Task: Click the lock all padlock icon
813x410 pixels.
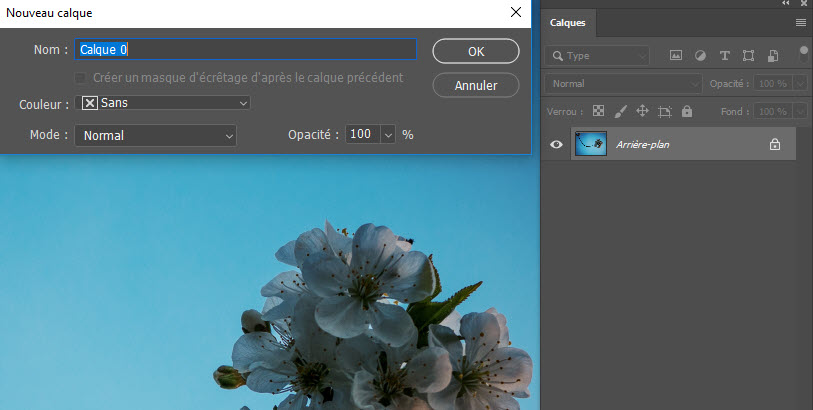Action: (687, 111)
